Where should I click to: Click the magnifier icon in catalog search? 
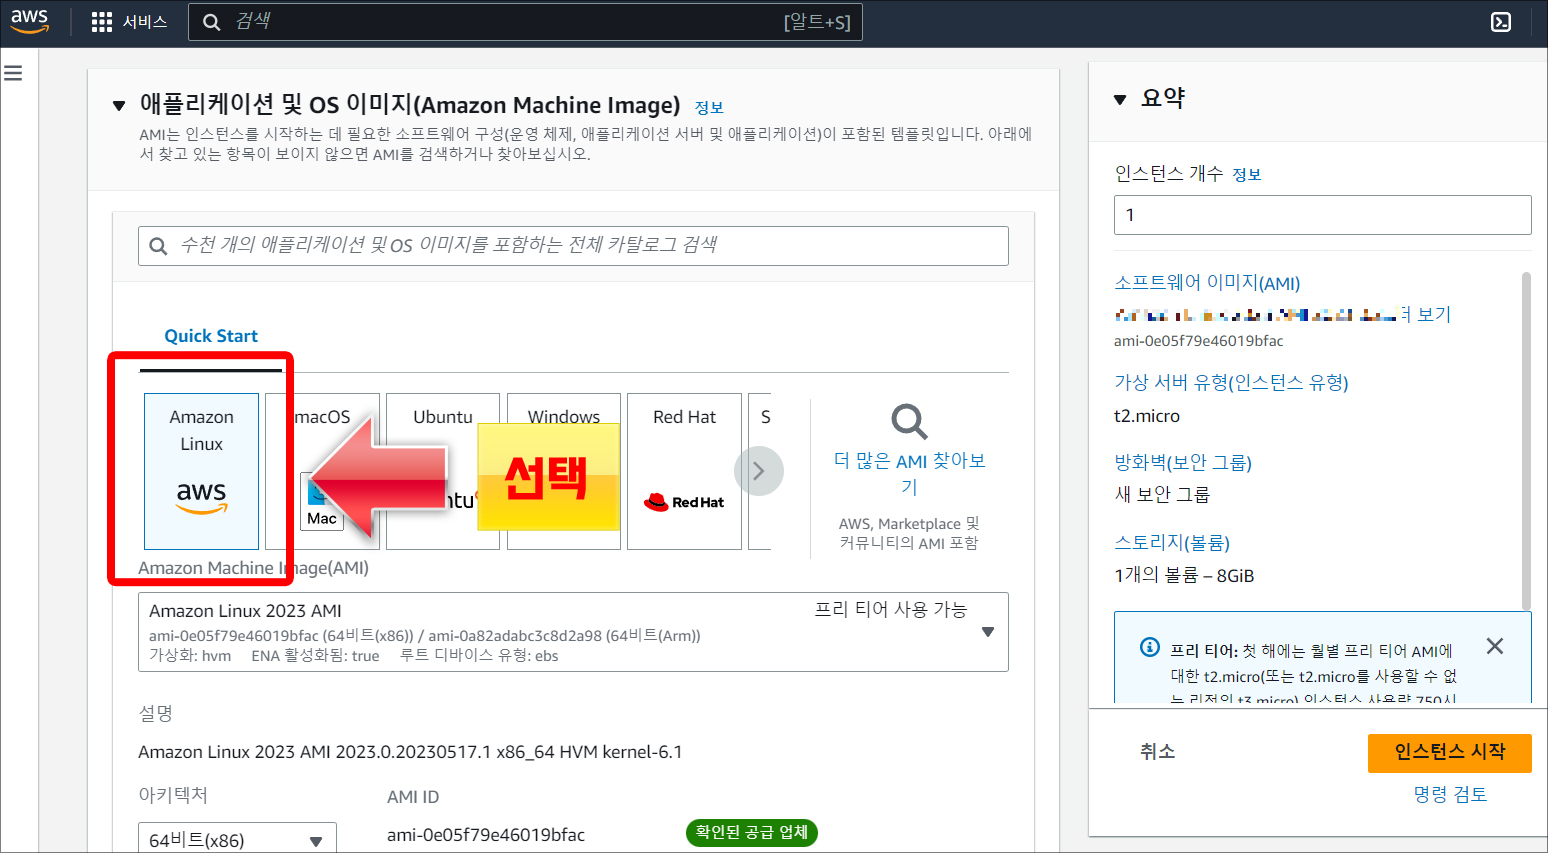point(158,246)
